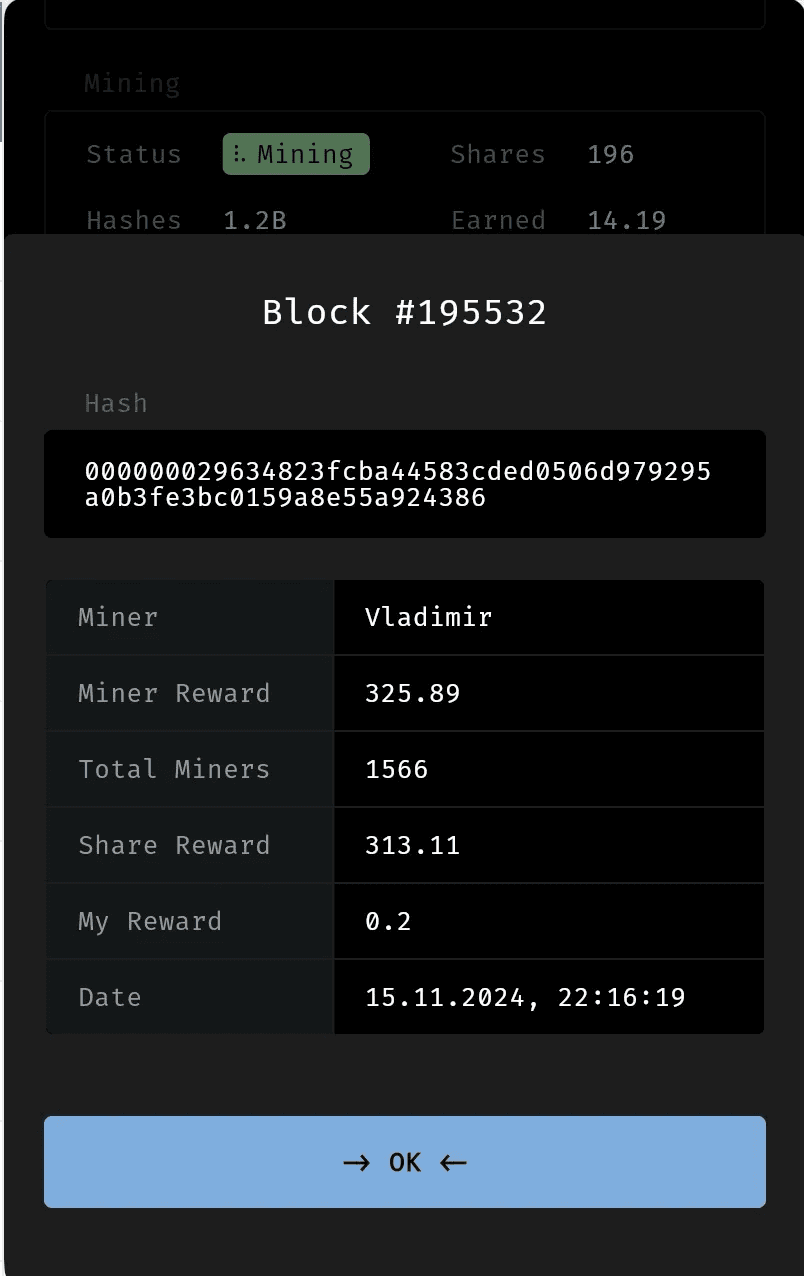Click the Total Miners value 1566
This screenshot has height=1276, width=804.
[397, 769]
